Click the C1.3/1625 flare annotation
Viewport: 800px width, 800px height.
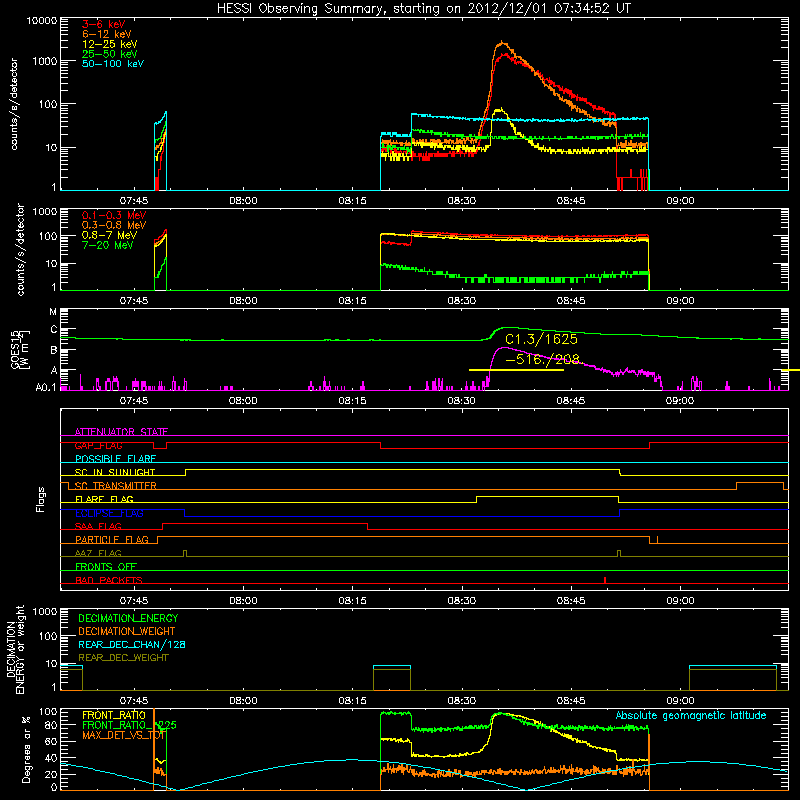coord(541,339)
